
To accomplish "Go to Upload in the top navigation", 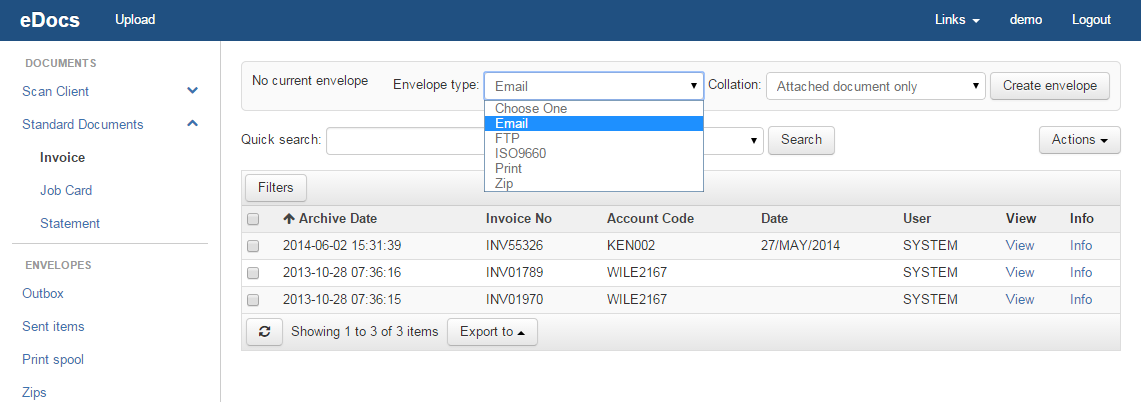I will [135, 20].
